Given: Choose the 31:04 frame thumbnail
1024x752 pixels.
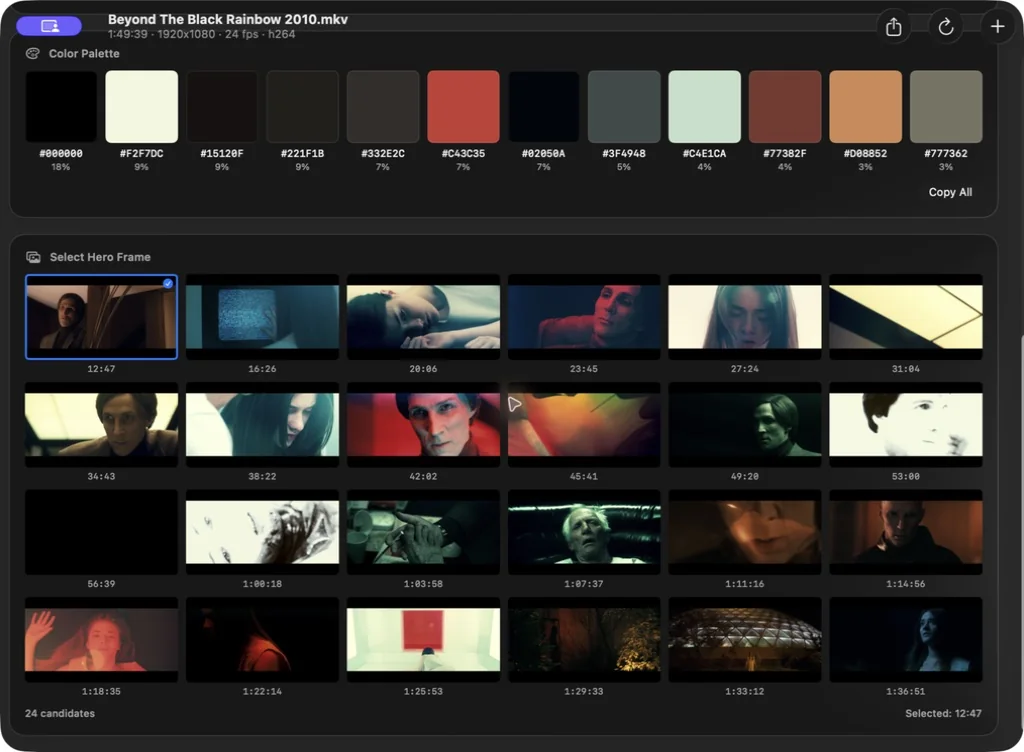Looking at the screenshot, I should pos(906,317).
